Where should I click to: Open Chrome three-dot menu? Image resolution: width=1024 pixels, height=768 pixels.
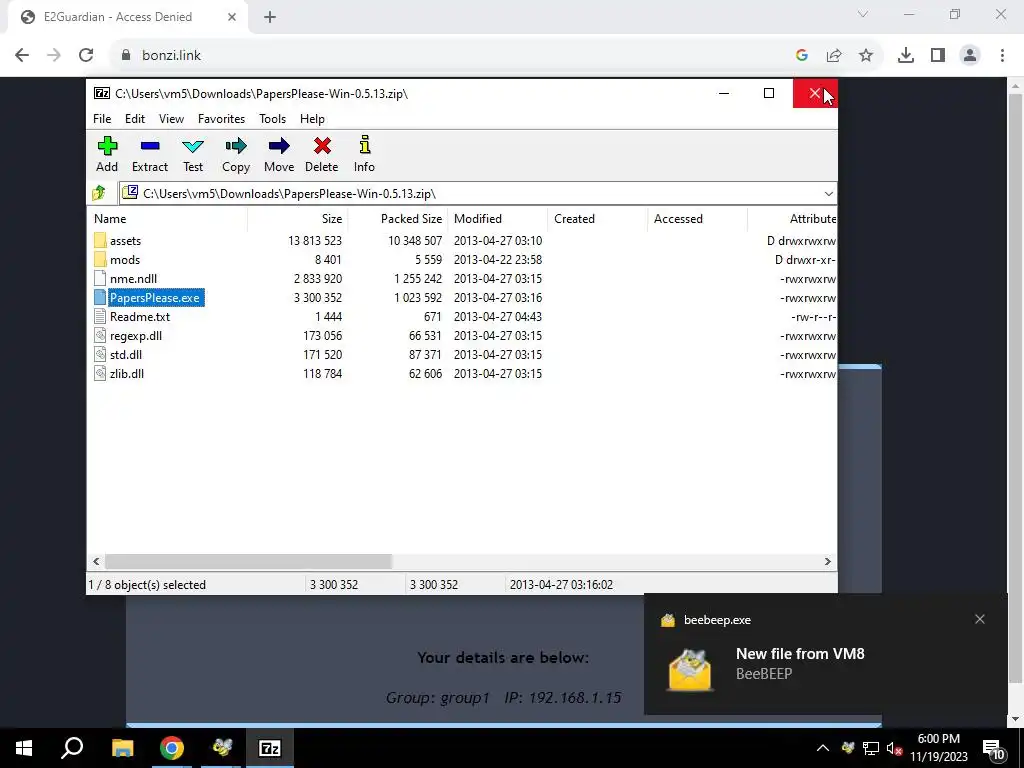click(1002, 56)
